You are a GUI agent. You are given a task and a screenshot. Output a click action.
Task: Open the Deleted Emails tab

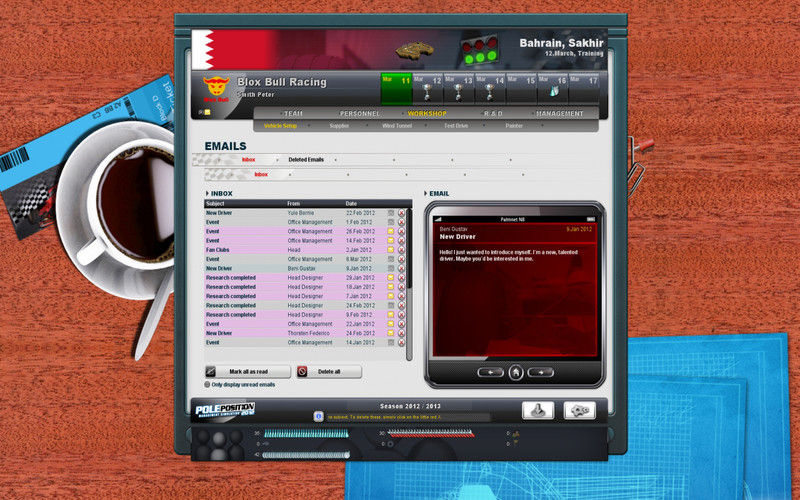tap(306, 160)
